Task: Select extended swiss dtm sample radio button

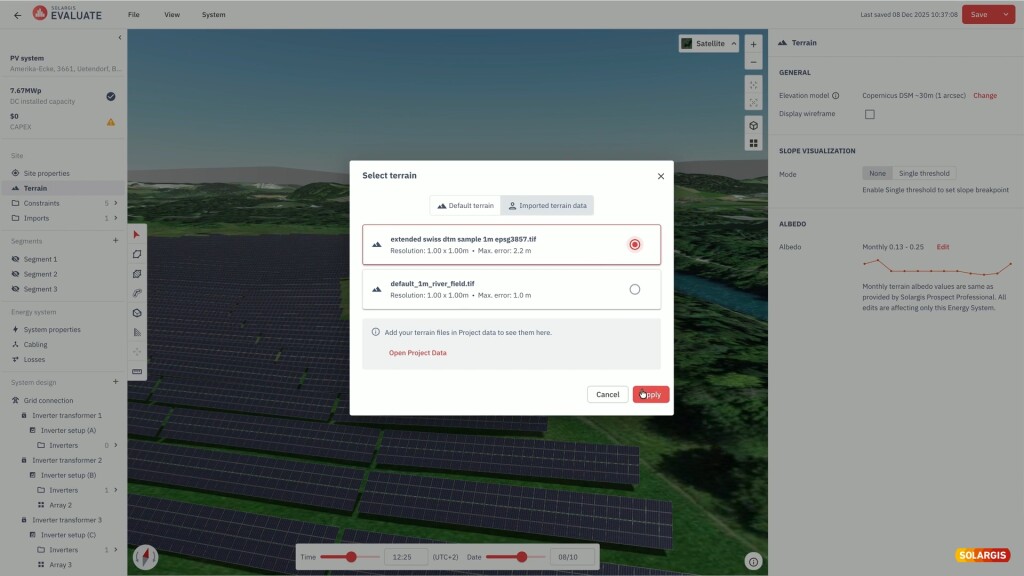Action: pos(634,245)
